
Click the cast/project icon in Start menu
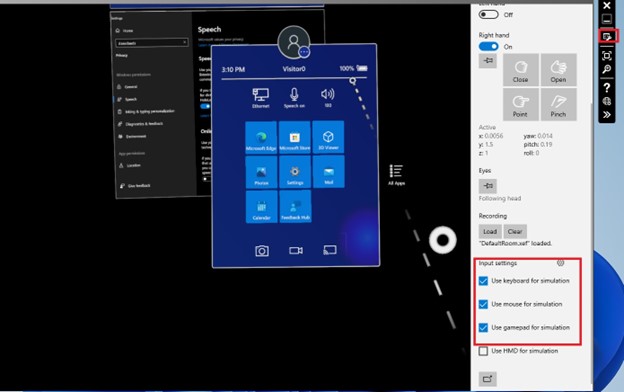[330, 250]
